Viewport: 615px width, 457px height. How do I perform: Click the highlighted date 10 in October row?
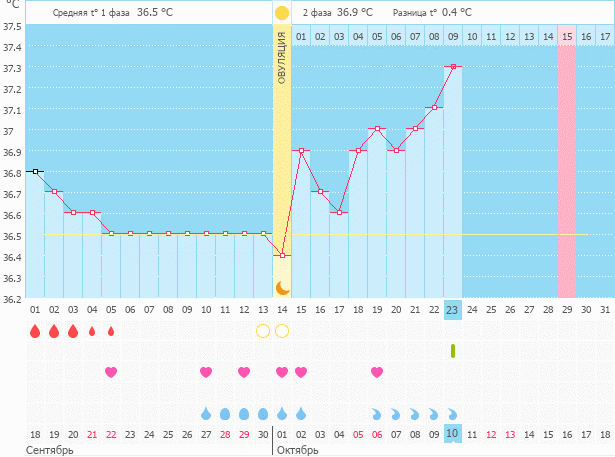453,434
